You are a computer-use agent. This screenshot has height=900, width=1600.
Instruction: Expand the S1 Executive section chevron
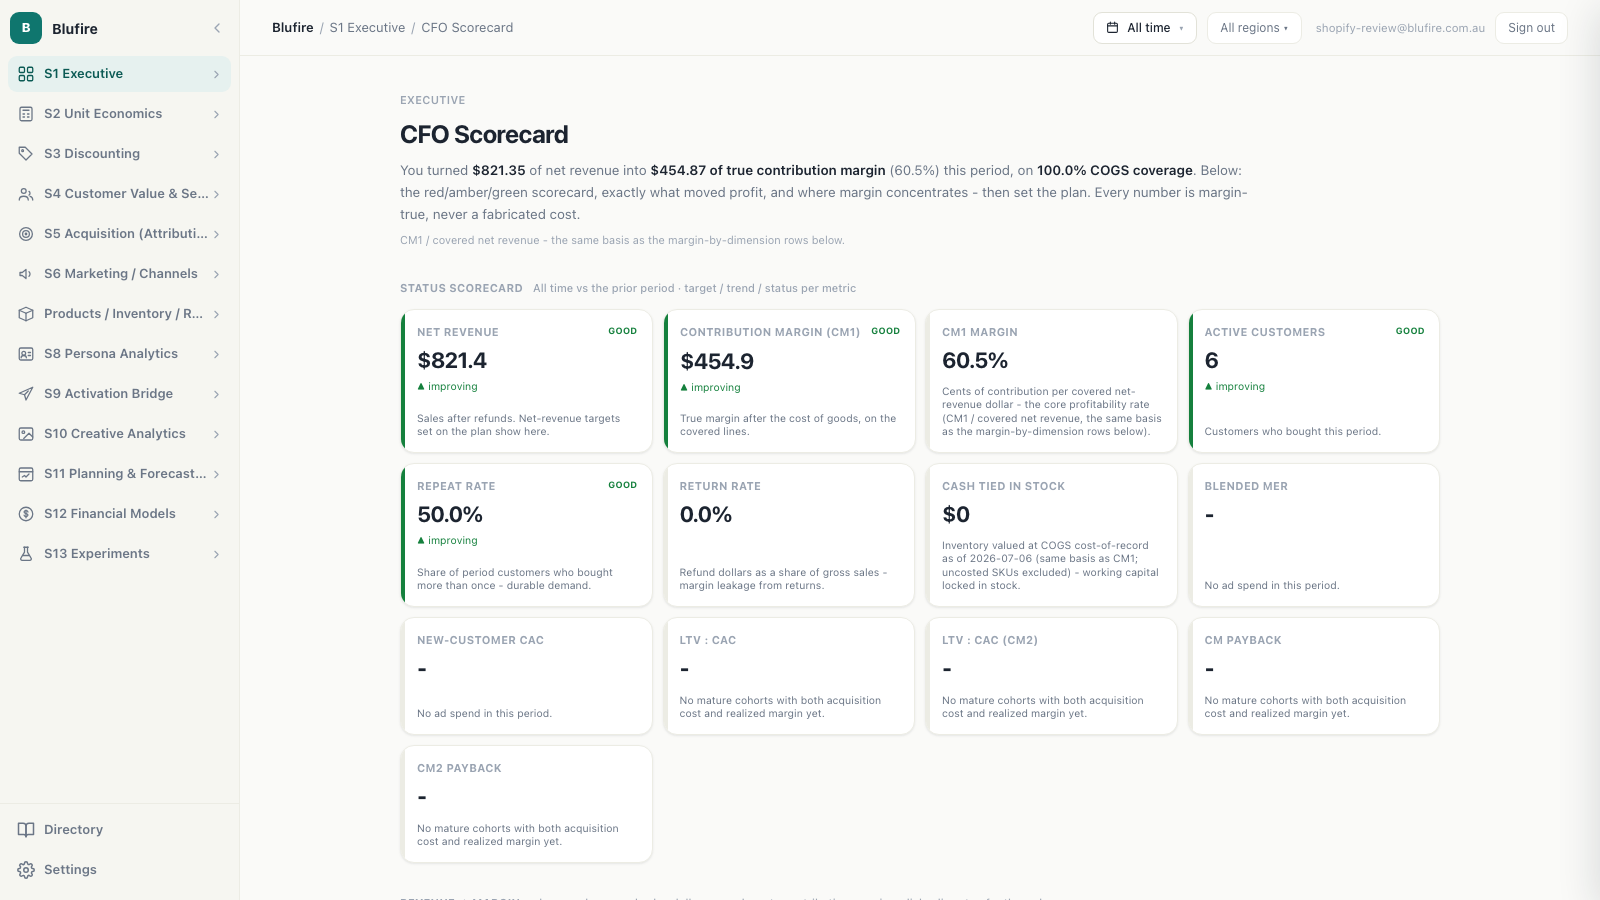(x=216, y=74)
